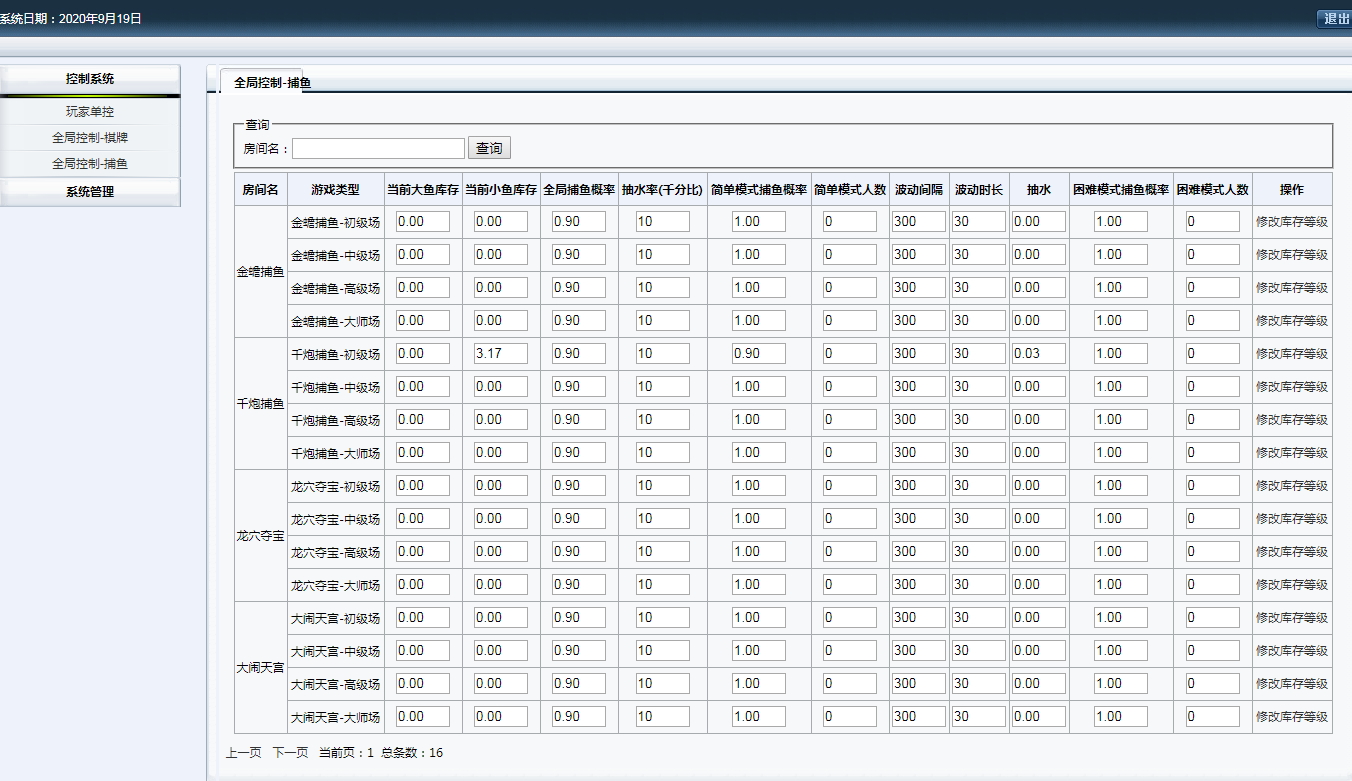Click 波动间隔 field for 大闹天宫-大师场
Viewport: 1352px width, 781px height.
pyautogui.click(x=918, y=717)
